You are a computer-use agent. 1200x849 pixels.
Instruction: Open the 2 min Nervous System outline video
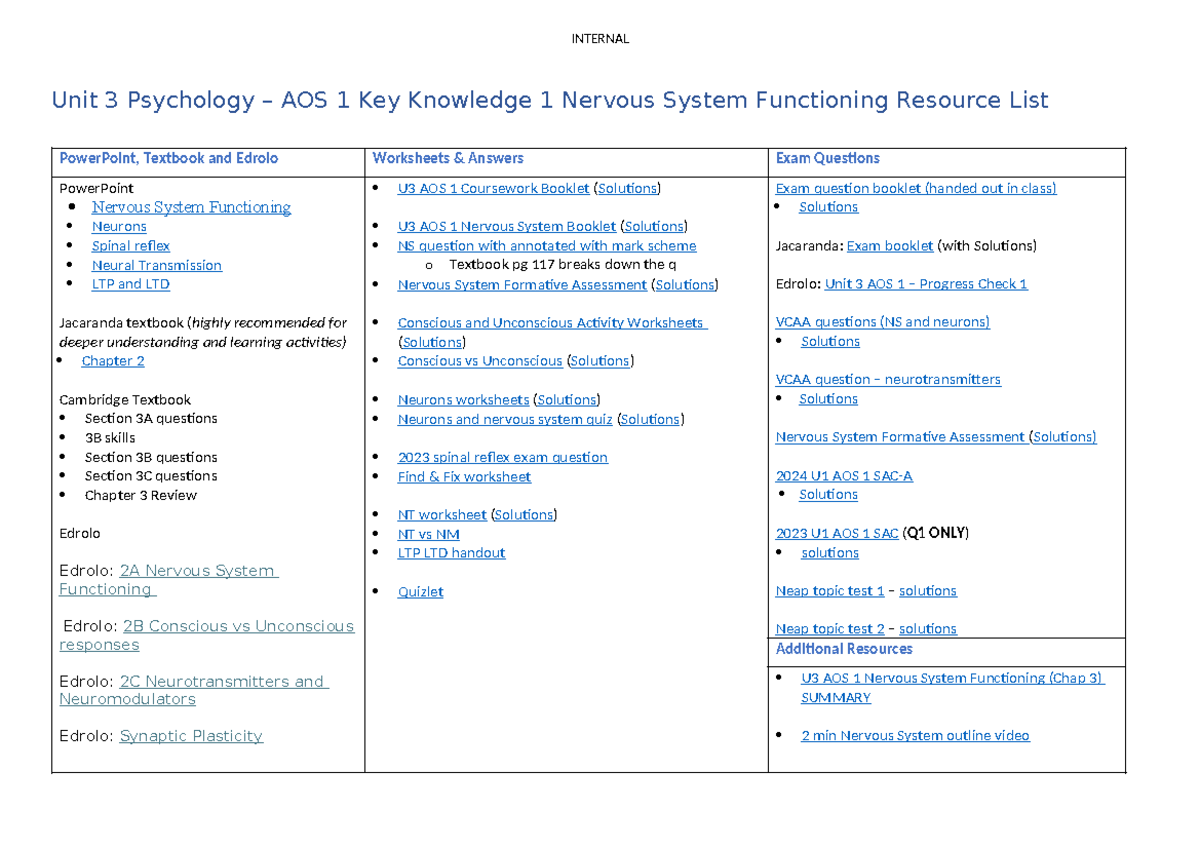(x=915, y=735)
